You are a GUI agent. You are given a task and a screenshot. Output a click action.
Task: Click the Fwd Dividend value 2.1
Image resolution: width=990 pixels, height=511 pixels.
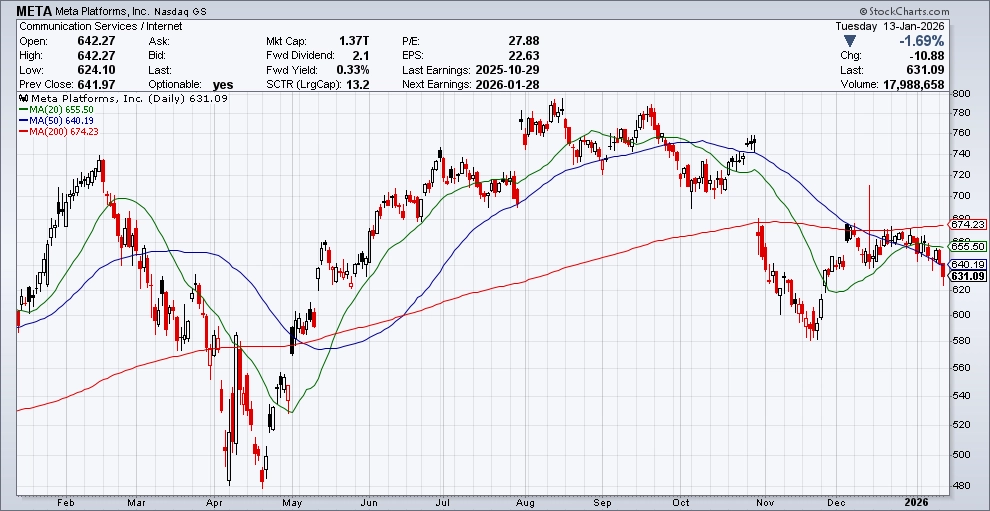362,56
